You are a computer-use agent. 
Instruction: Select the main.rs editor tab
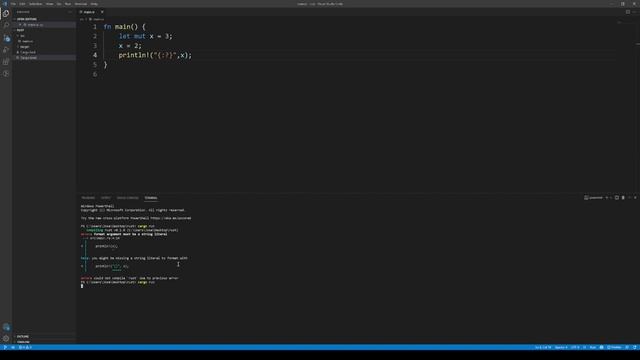[x=89, y=12]
